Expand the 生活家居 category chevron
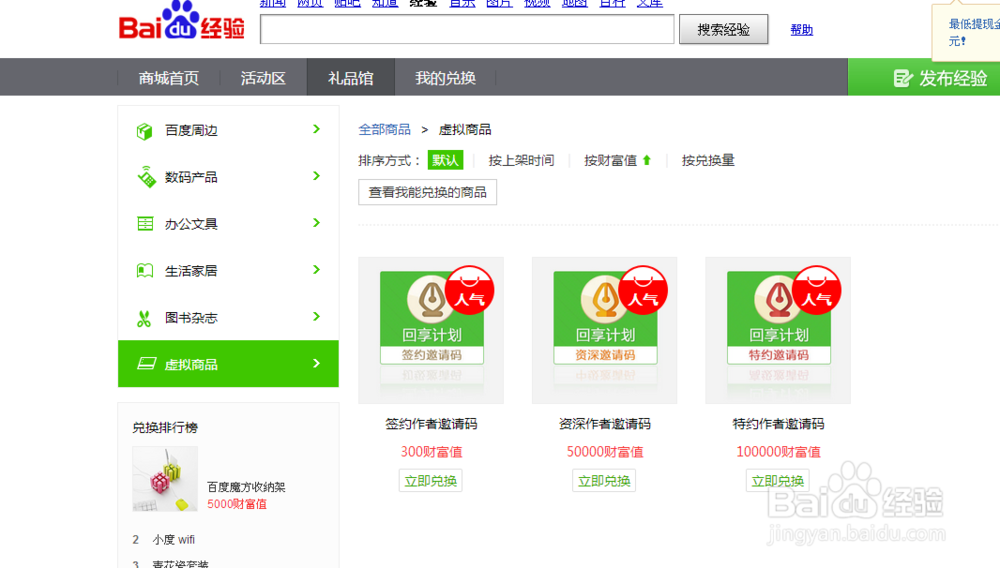1000x568 pixels. (316, 270)
